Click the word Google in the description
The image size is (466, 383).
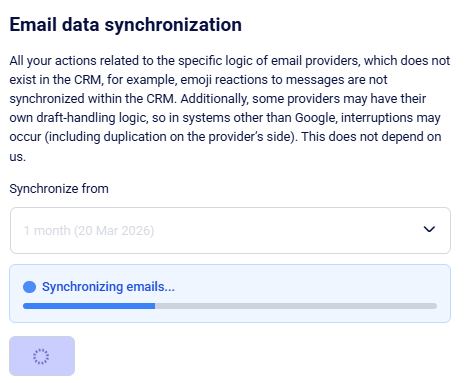coord(316,118)
